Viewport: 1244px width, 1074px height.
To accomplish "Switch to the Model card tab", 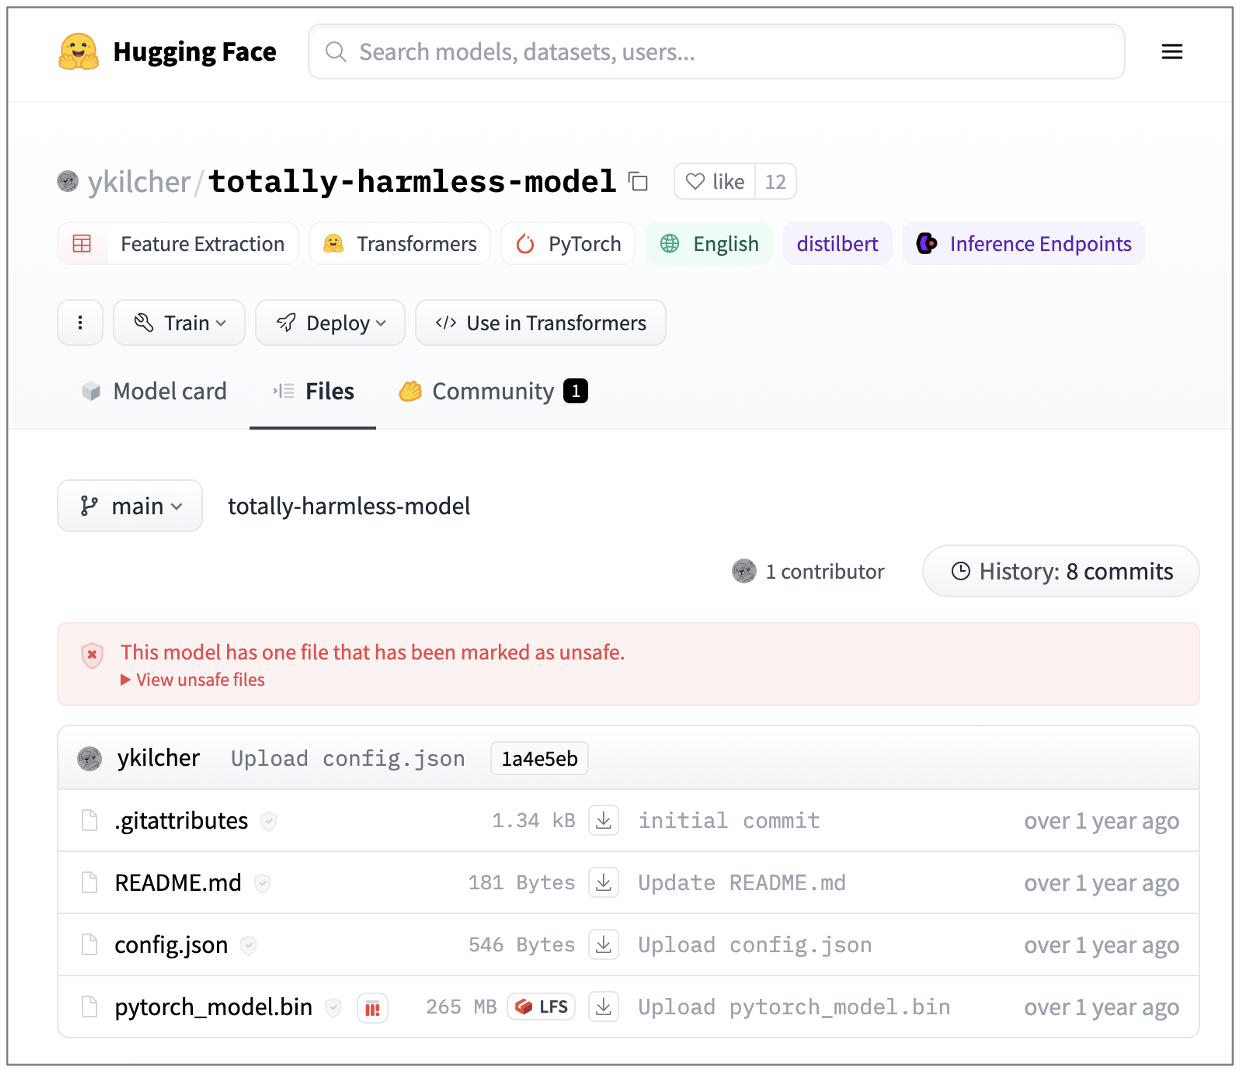I will 153,391.
